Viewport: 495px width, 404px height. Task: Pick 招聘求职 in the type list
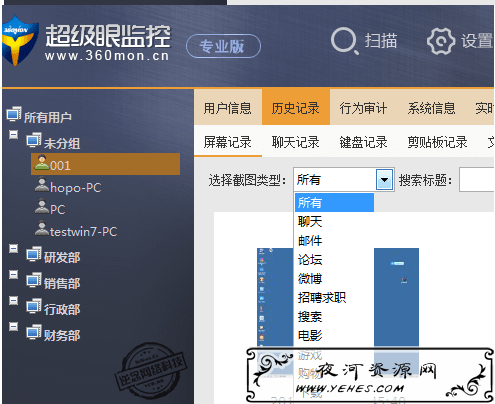click(322, 297)
